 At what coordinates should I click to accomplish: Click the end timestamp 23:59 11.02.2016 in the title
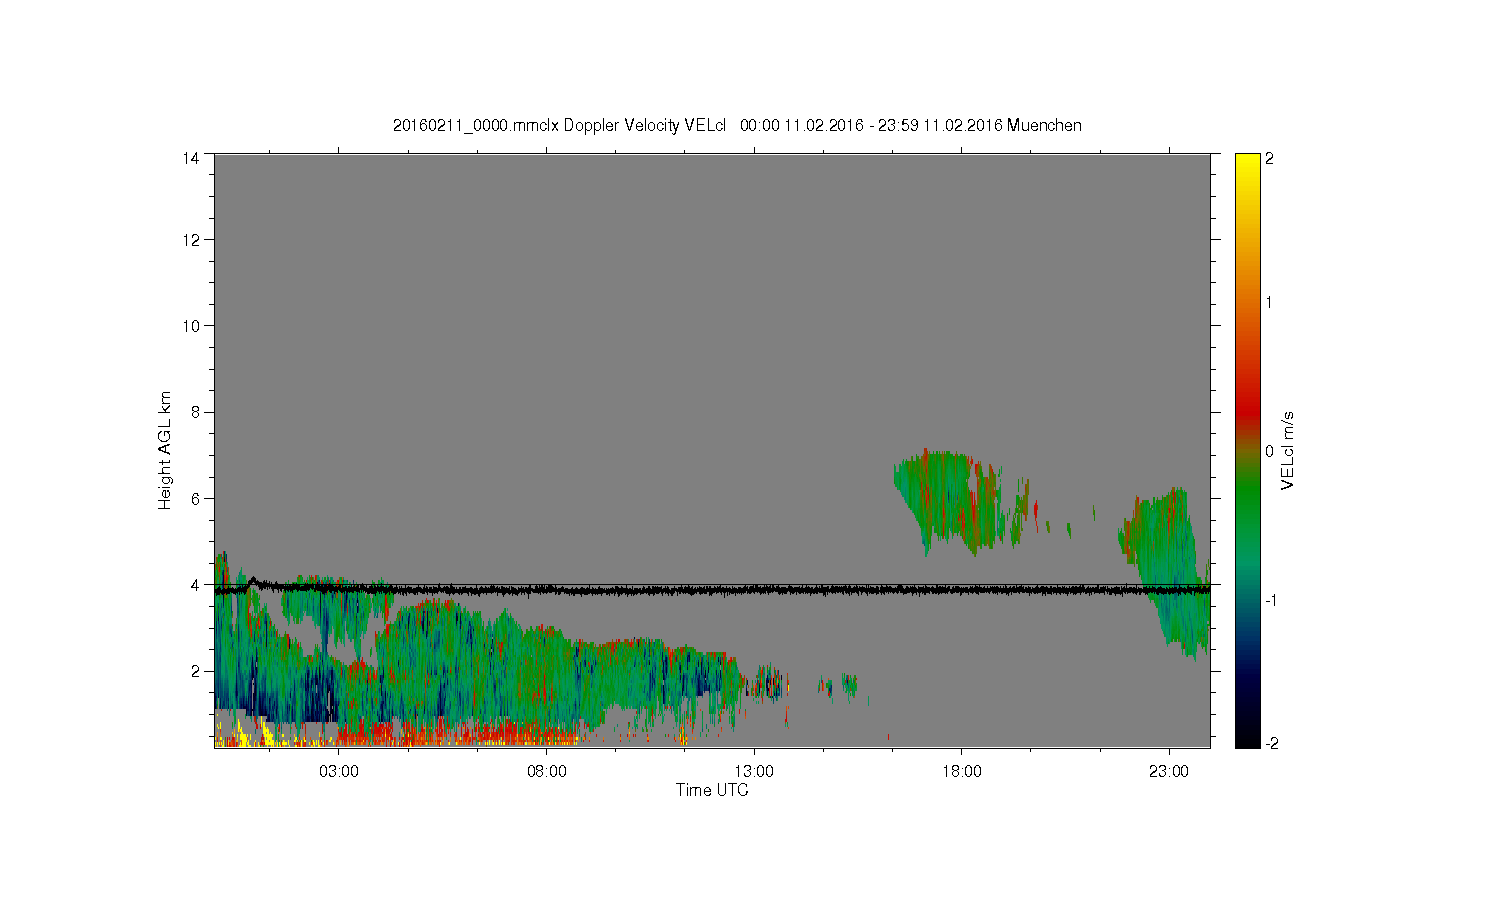(940, 125)
